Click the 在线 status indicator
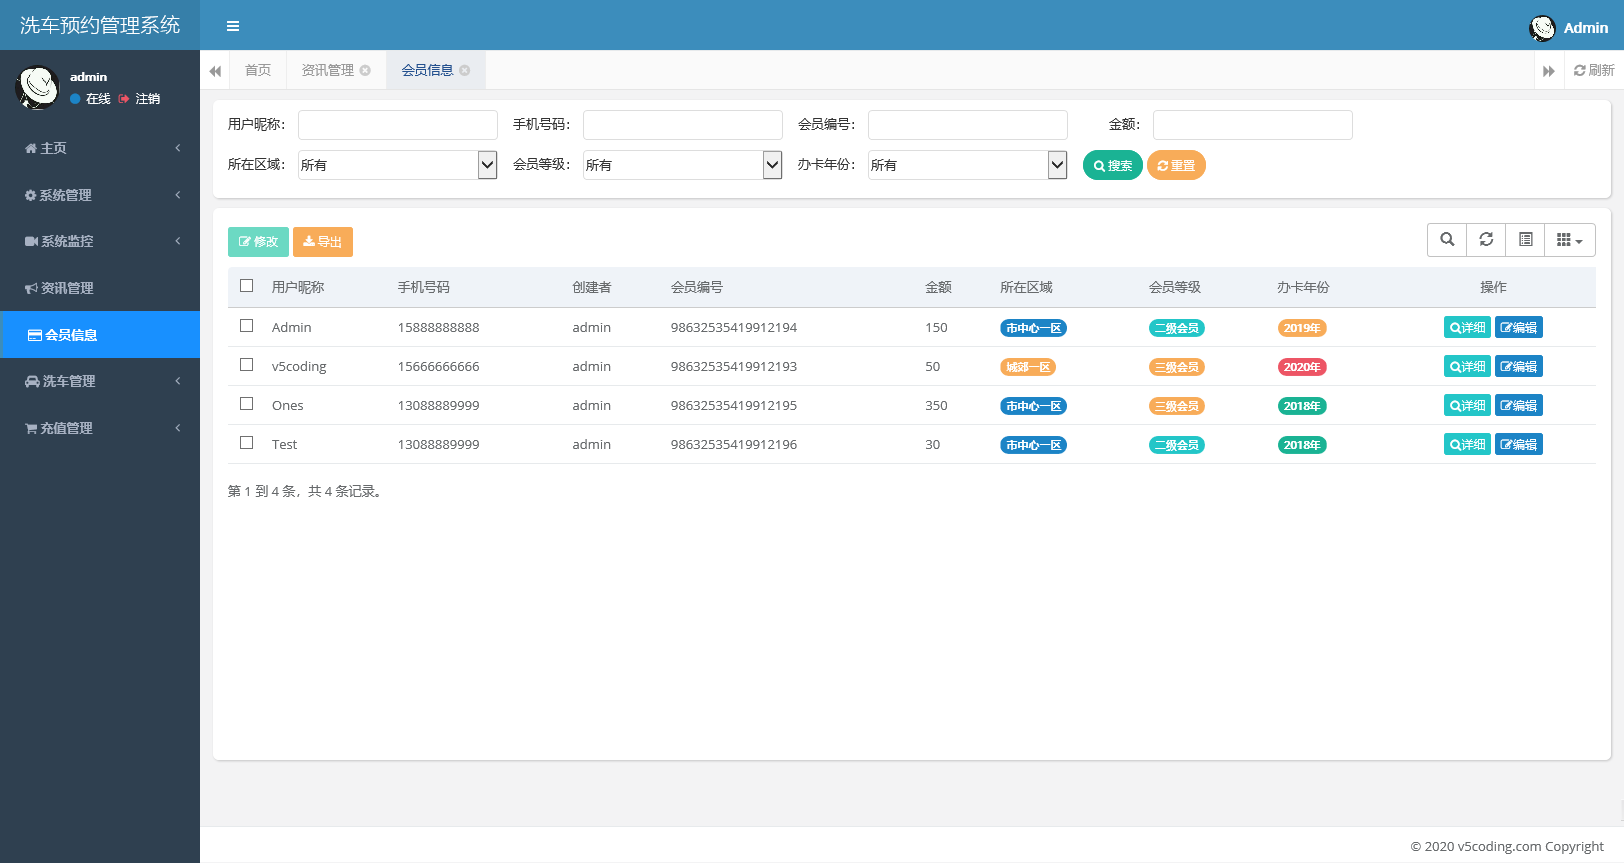Viewport: 1624px width, 863px height. 91,99
